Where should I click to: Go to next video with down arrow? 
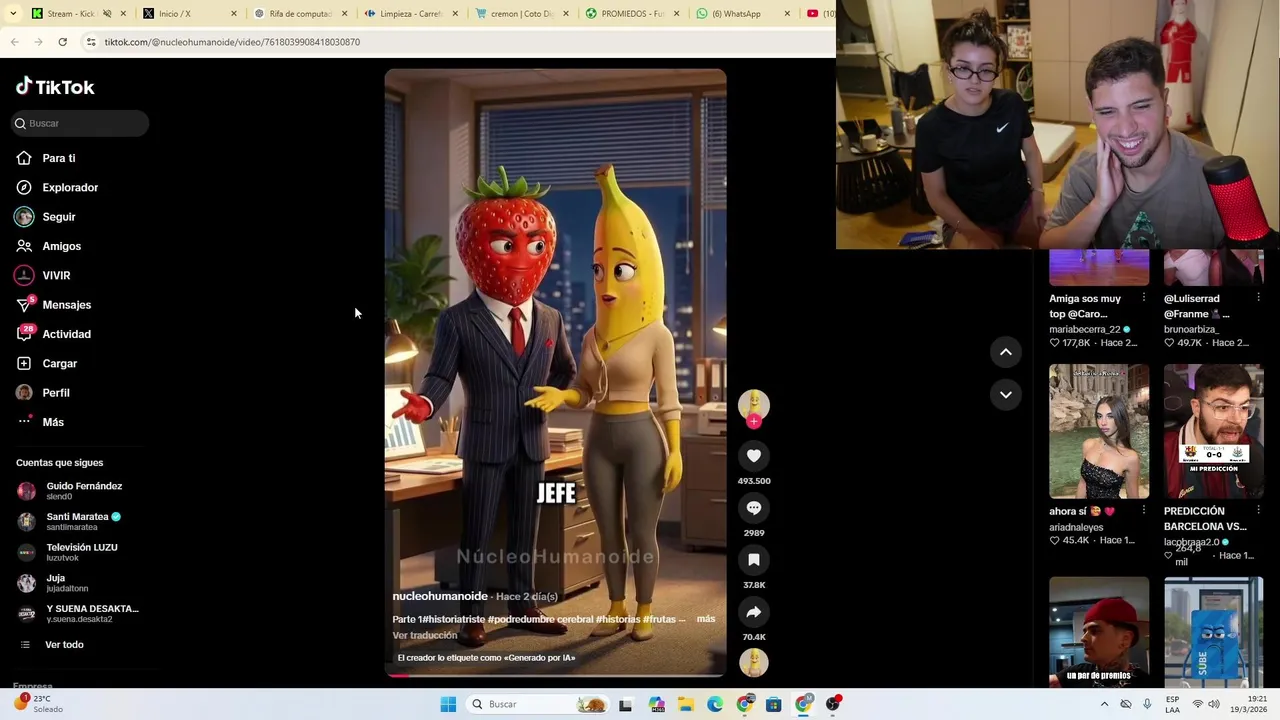[1006, 395]
